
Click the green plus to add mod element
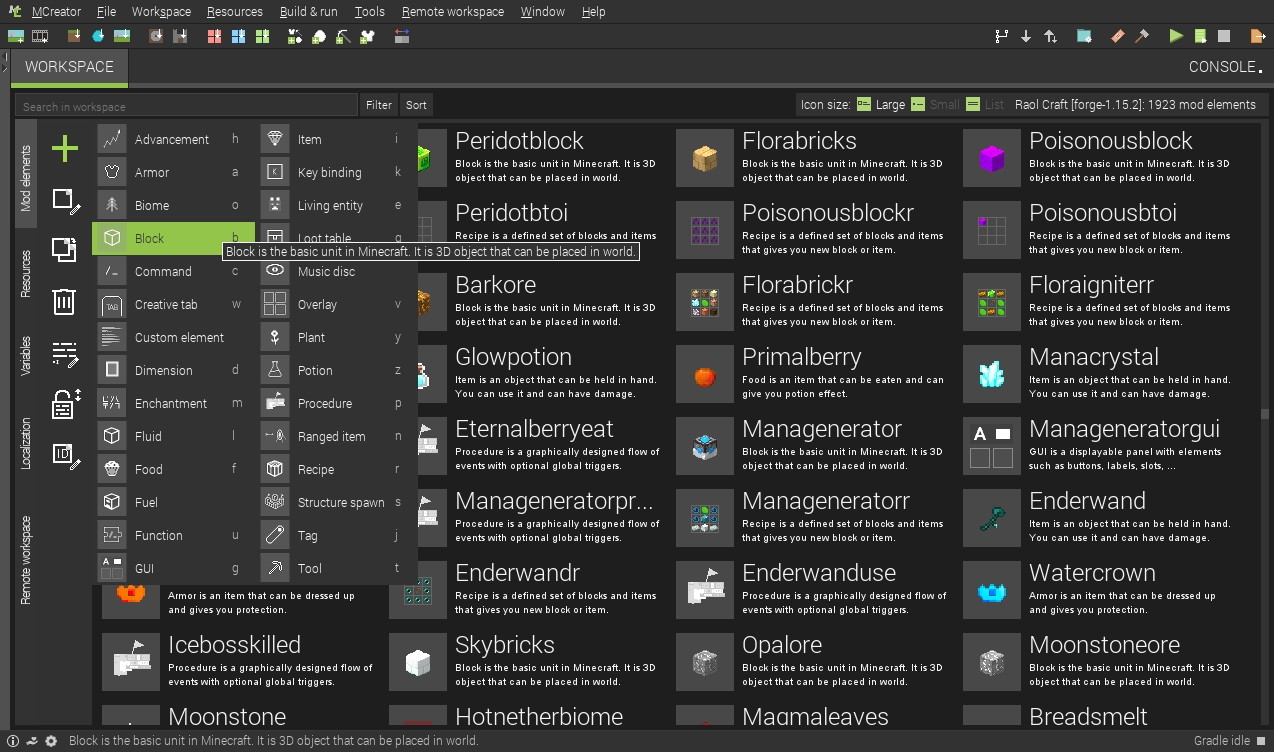click(x=65, y=149)
